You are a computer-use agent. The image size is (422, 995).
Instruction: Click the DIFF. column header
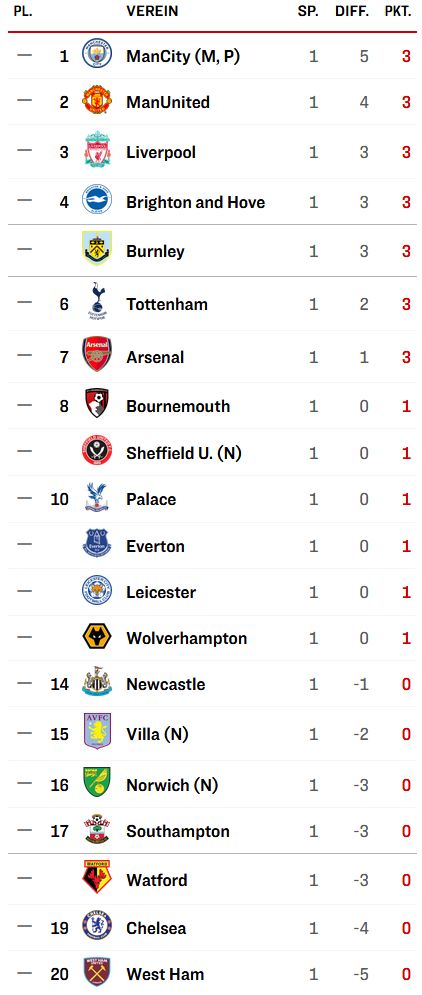coord(352,11)
